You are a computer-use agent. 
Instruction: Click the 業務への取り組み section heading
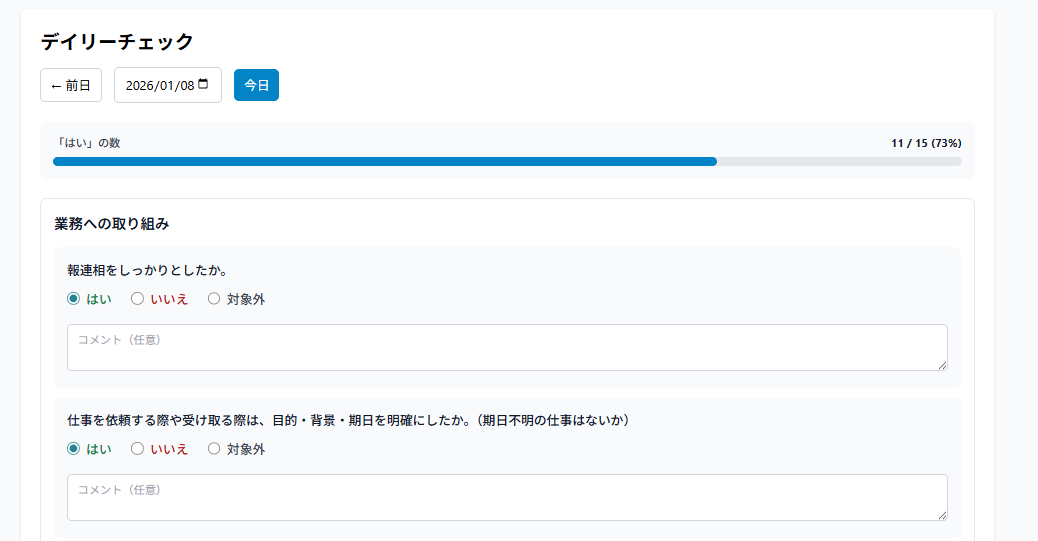pyautogui.click(x=111, y=224)
